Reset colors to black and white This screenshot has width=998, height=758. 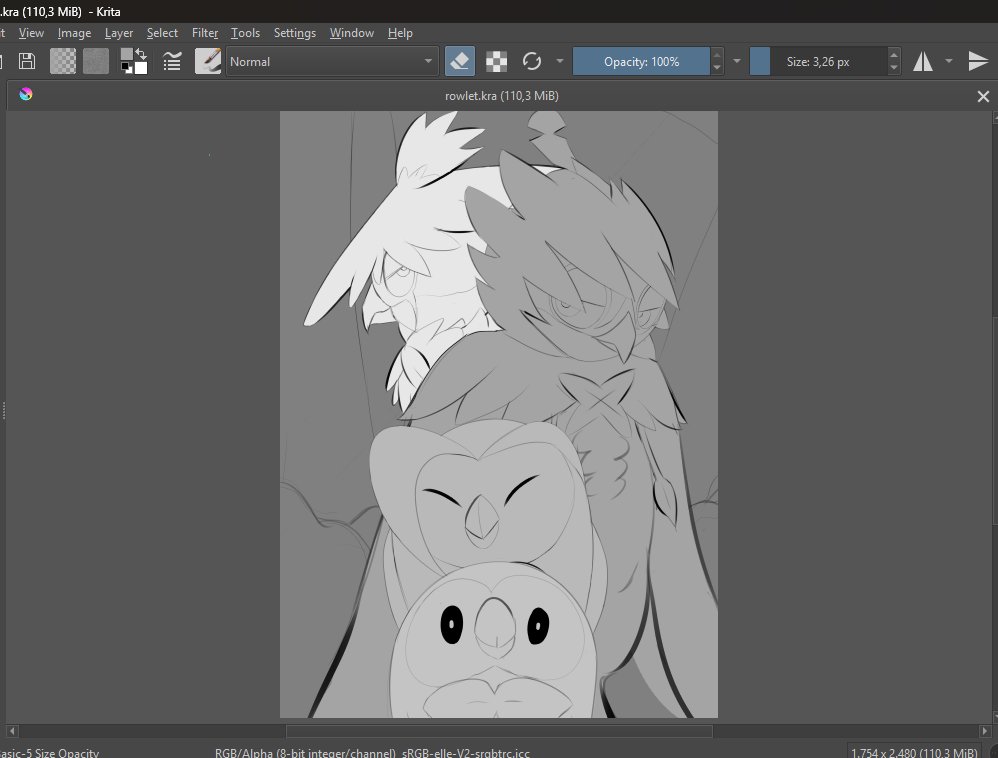click(x=126, y=67)
